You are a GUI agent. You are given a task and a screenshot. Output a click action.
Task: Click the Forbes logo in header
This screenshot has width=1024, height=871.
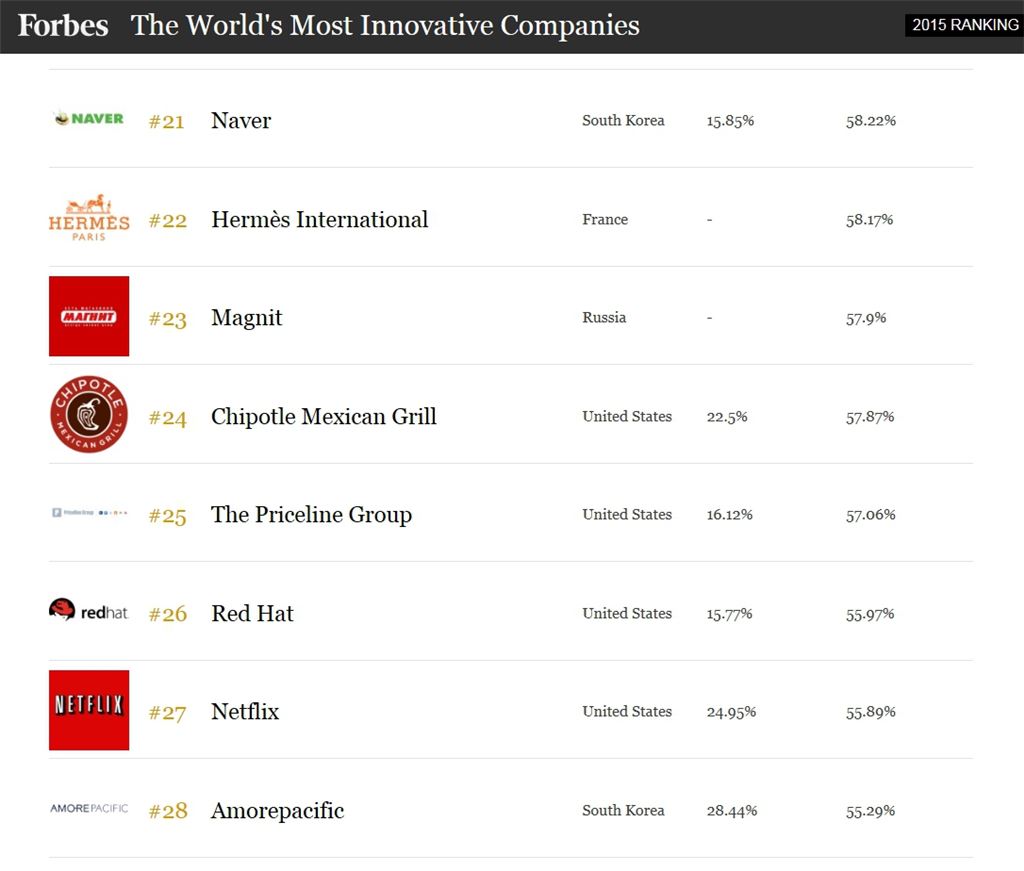63,25
